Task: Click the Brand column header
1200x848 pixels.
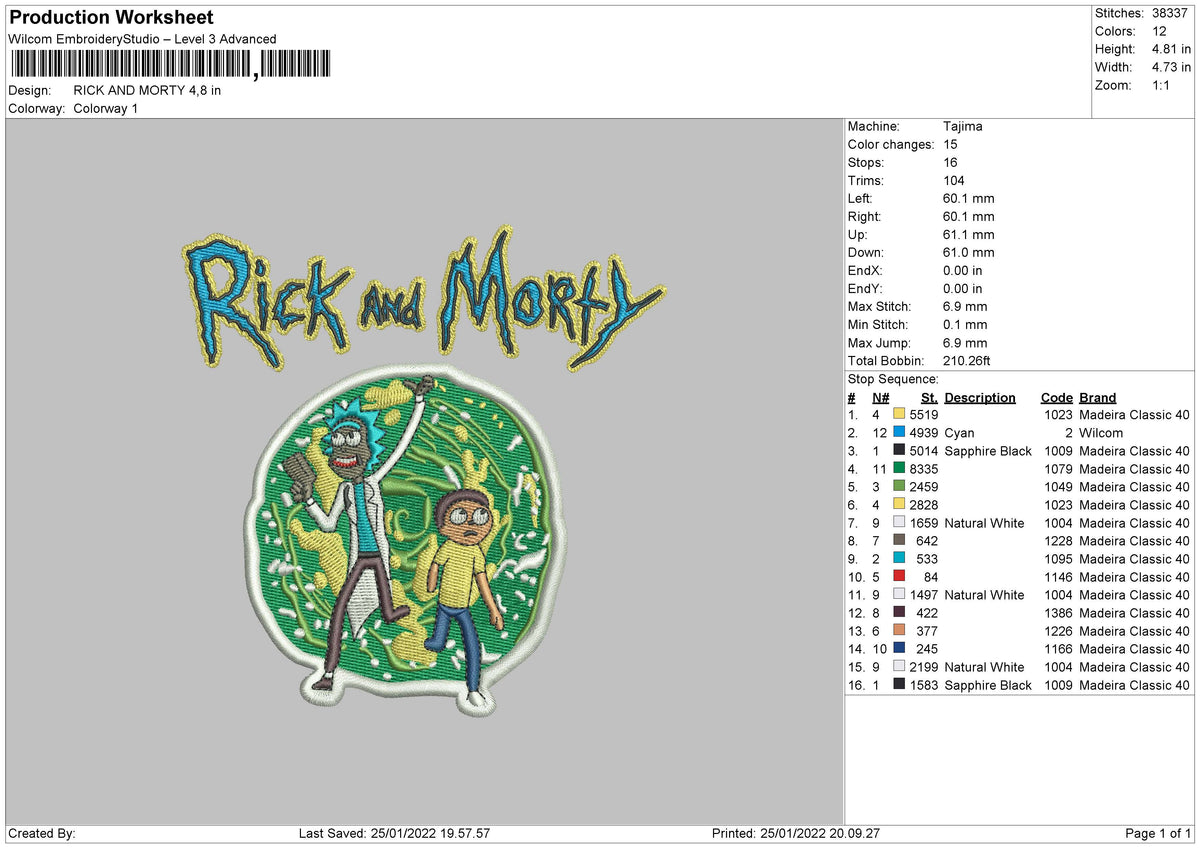Action: [1098, 397]
